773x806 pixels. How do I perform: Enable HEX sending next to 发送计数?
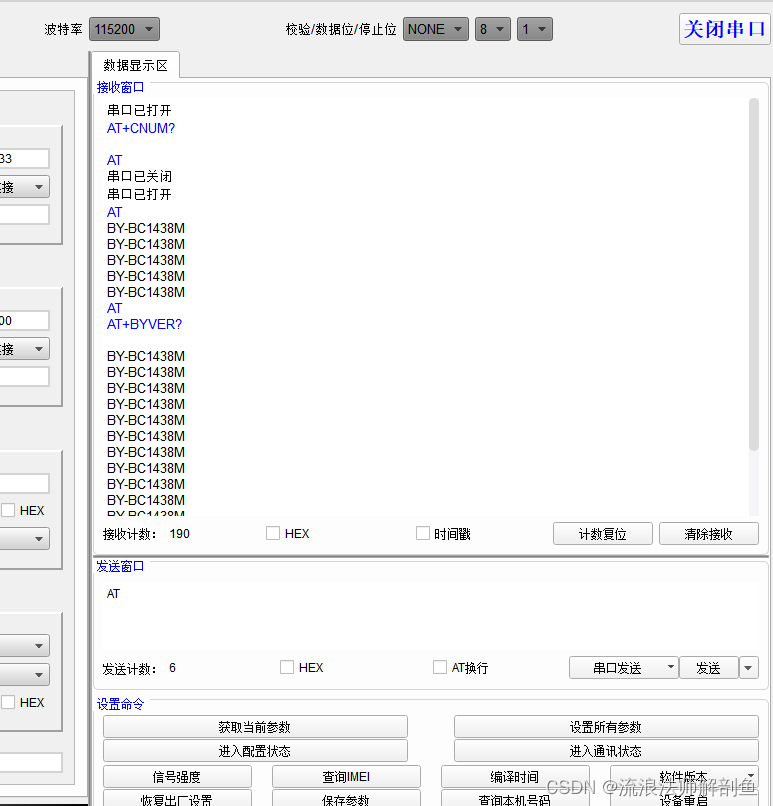tap(287, 667)
